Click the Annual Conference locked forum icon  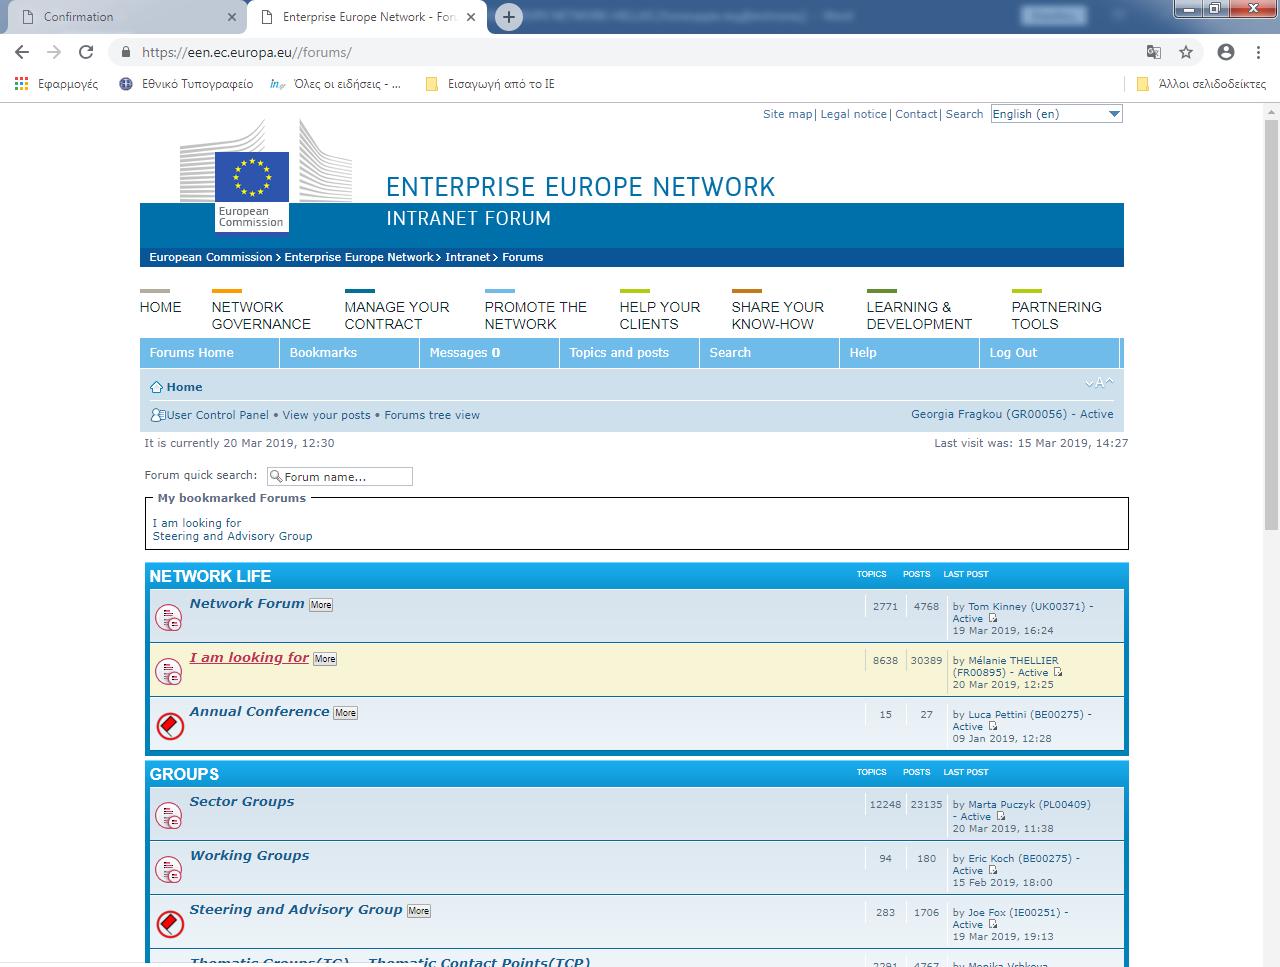tap(169, 726)
